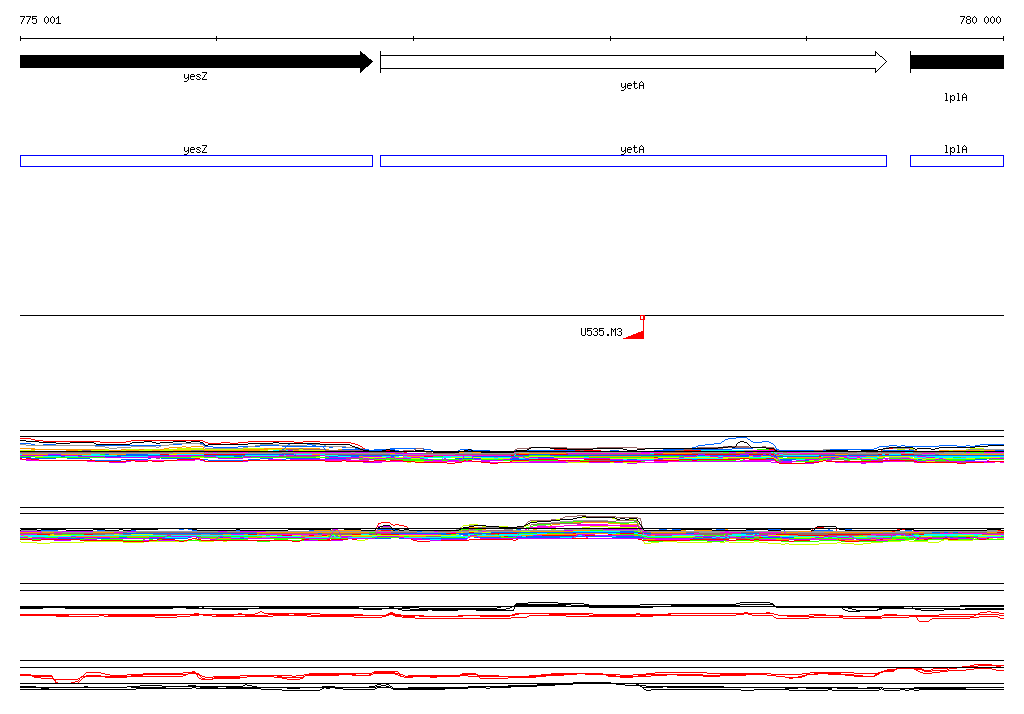
Task: Click the yetA label under the white arrow
Action: pyautogui.click(x=632, y=86)
